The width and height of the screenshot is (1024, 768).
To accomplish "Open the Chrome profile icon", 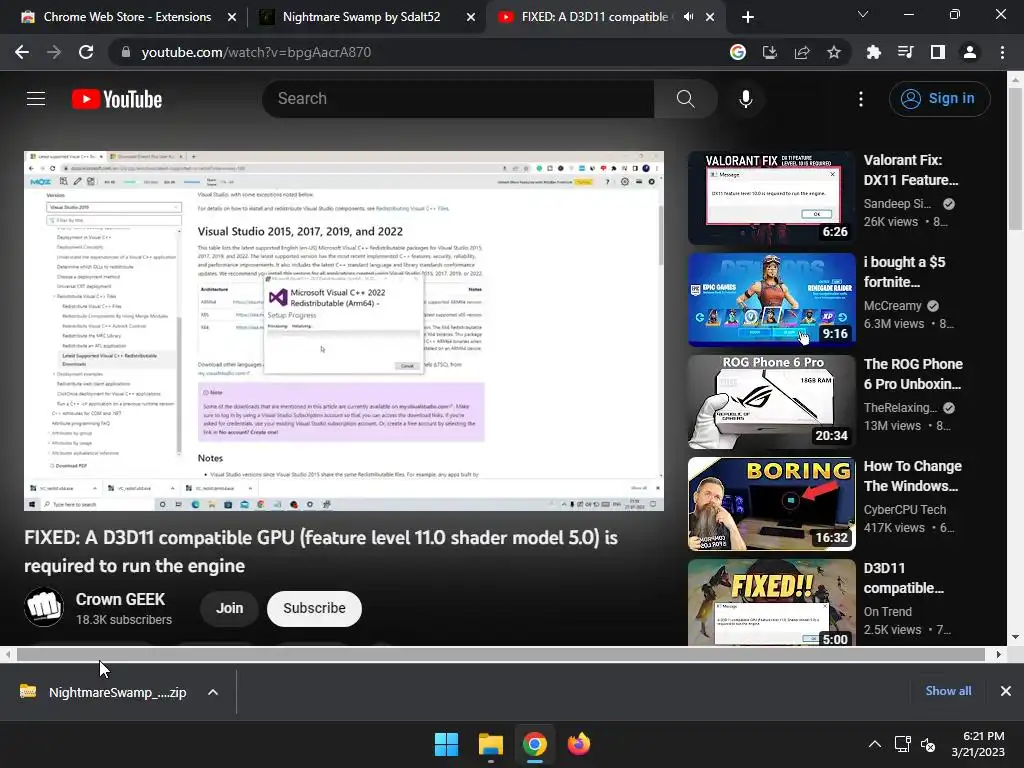I will [970, 52].
